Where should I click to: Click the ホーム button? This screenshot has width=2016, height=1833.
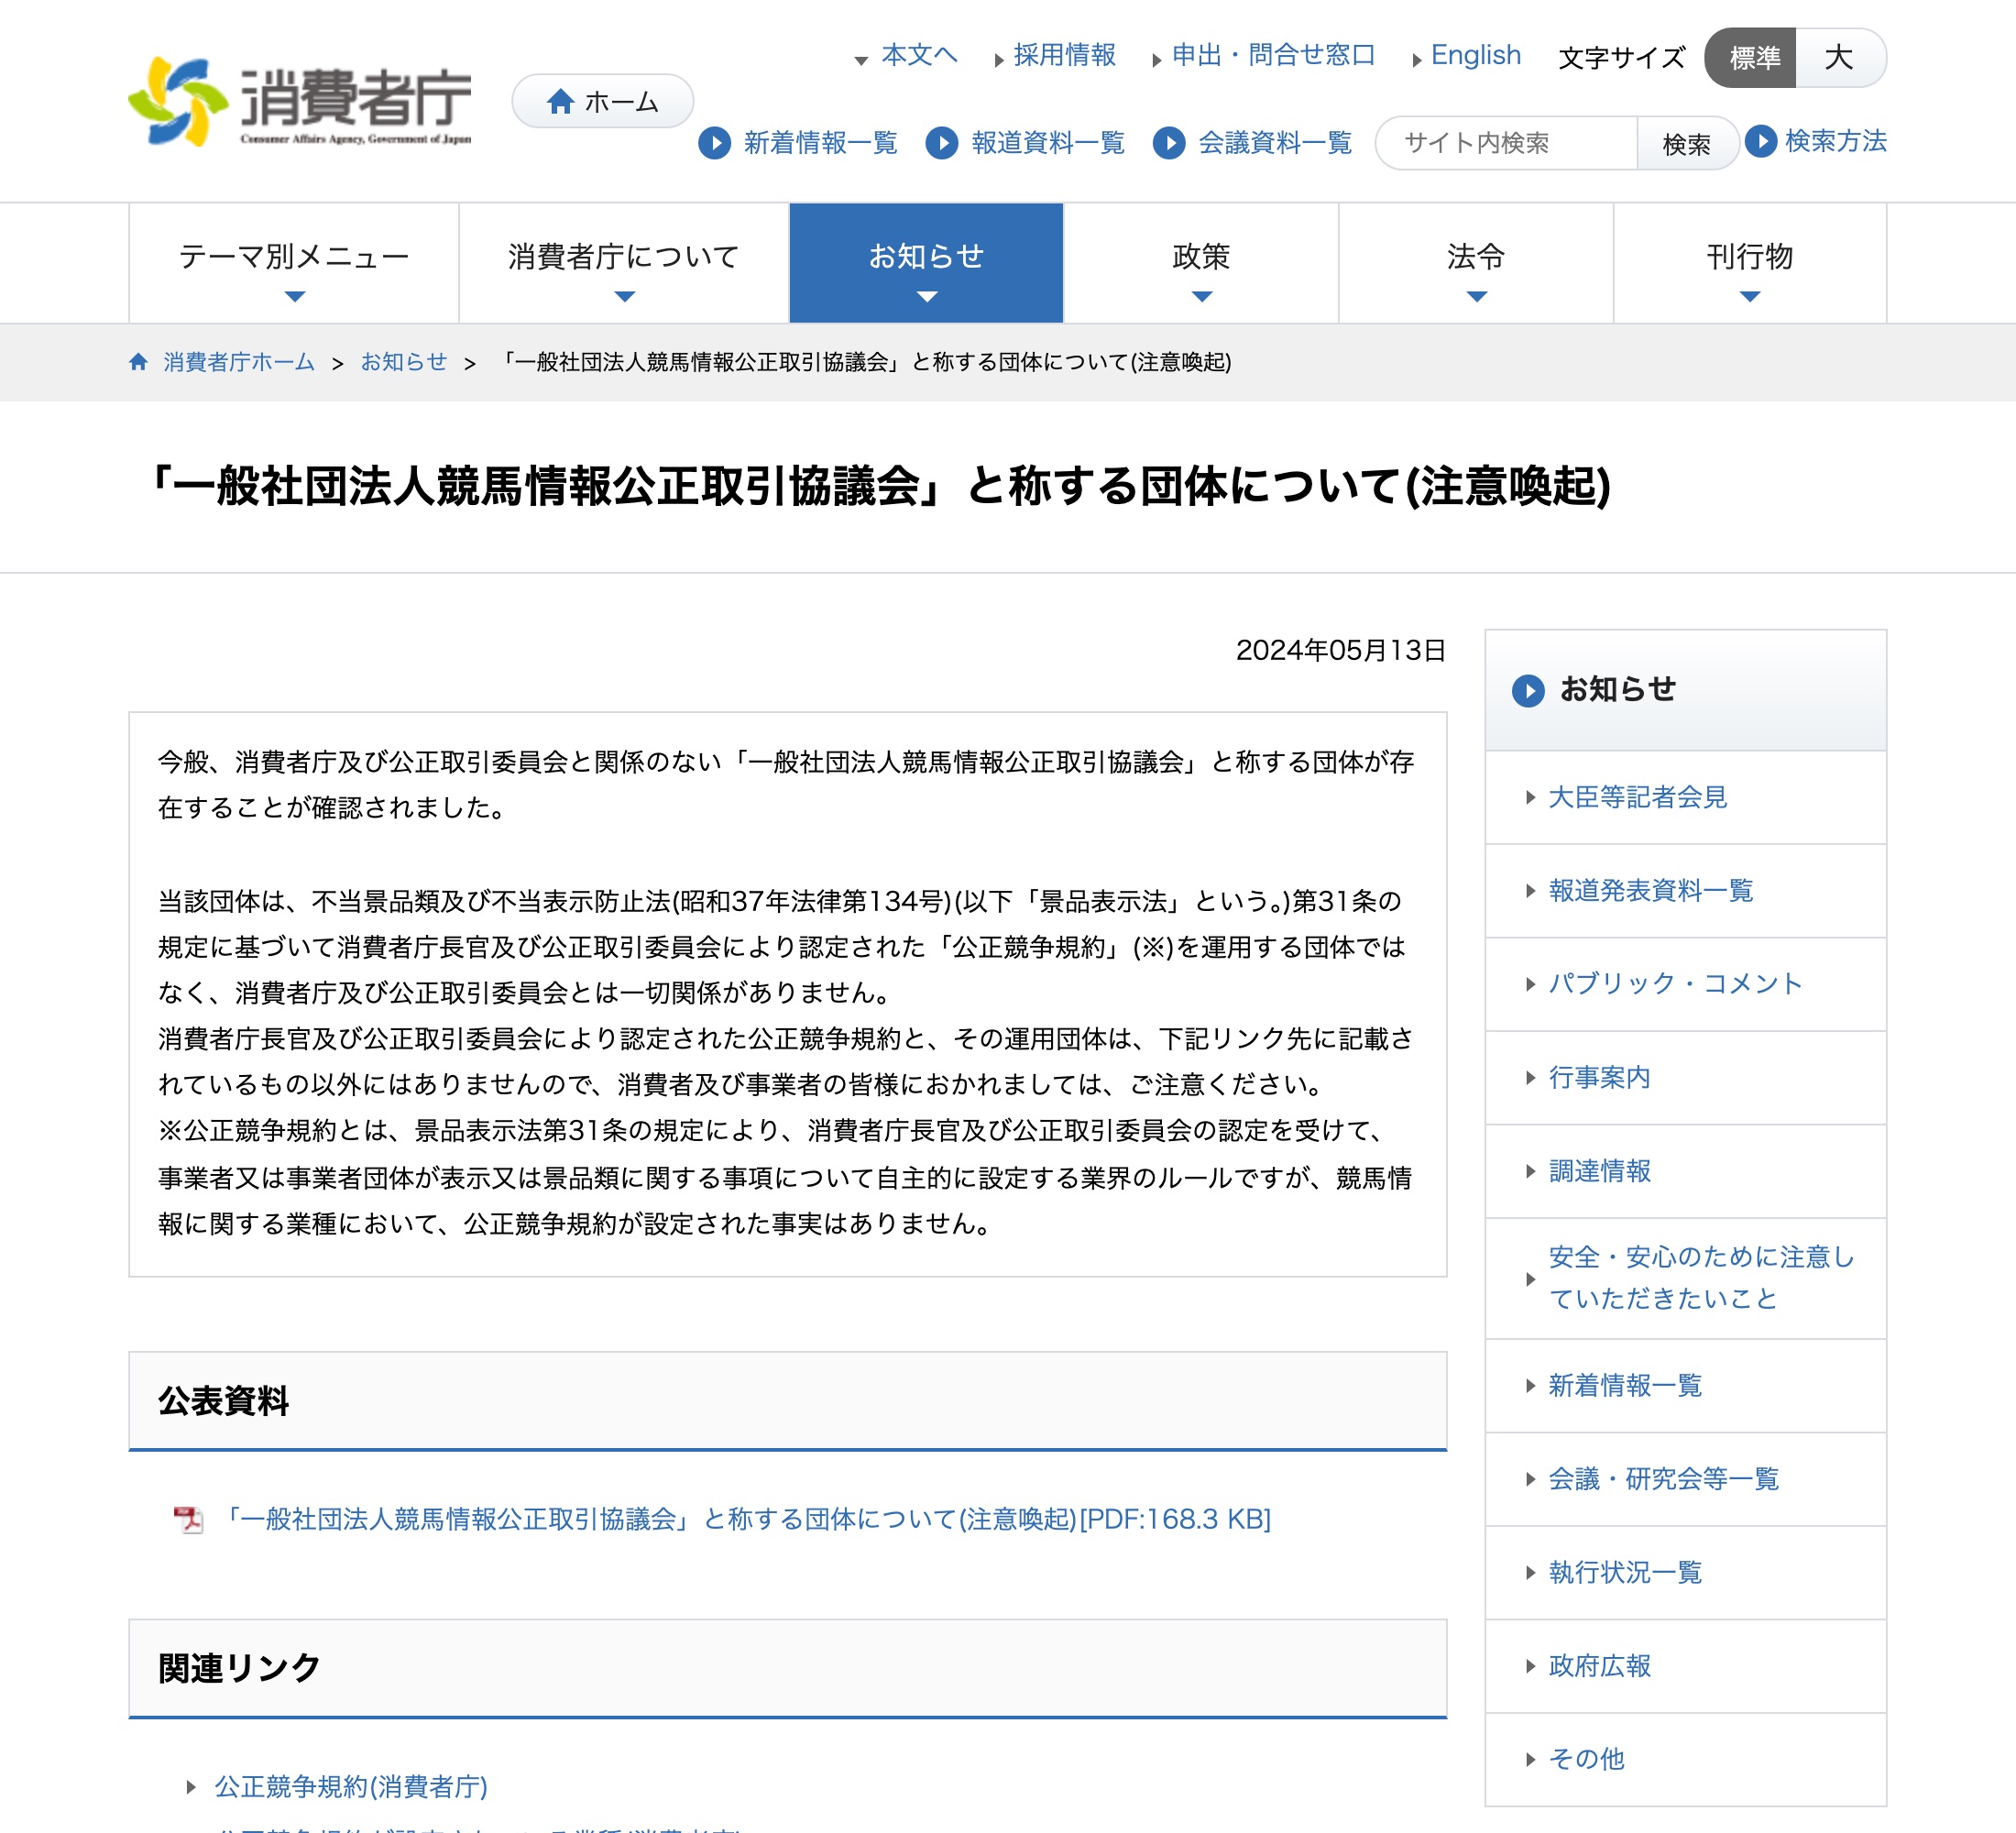point(602,101)
